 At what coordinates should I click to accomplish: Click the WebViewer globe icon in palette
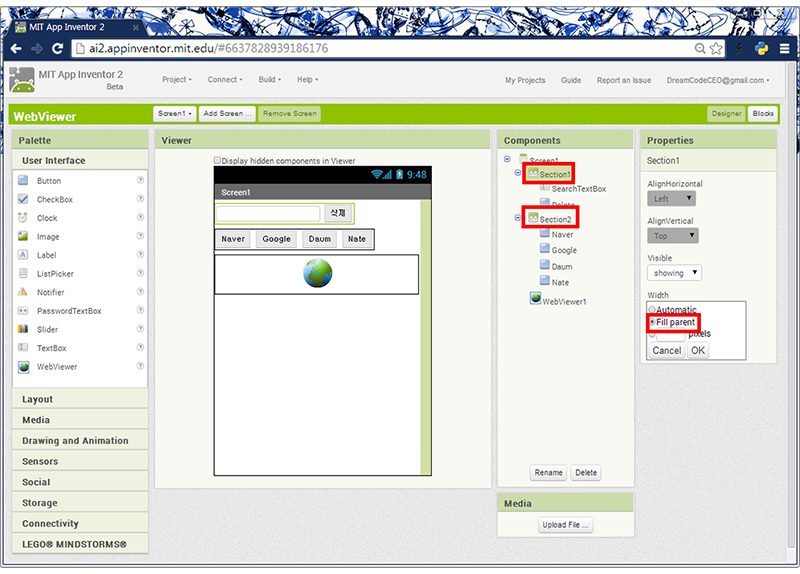(x=23, y=367)
